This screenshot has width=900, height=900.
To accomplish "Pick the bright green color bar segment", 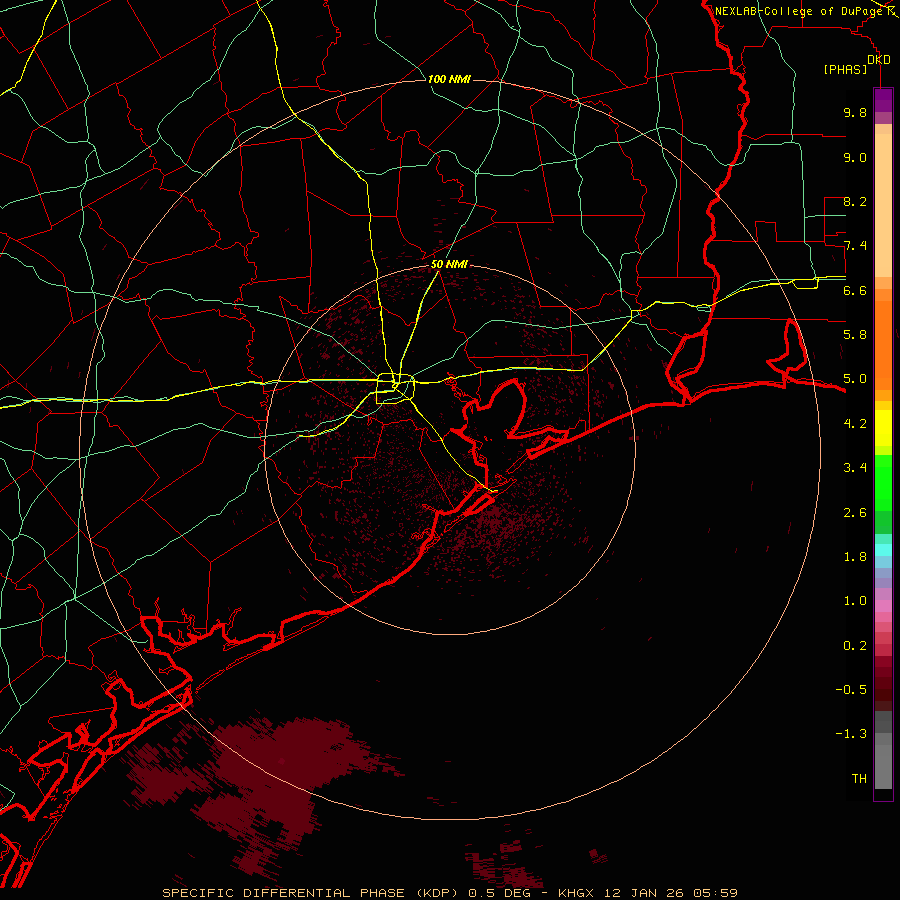I will click(883, 482).
